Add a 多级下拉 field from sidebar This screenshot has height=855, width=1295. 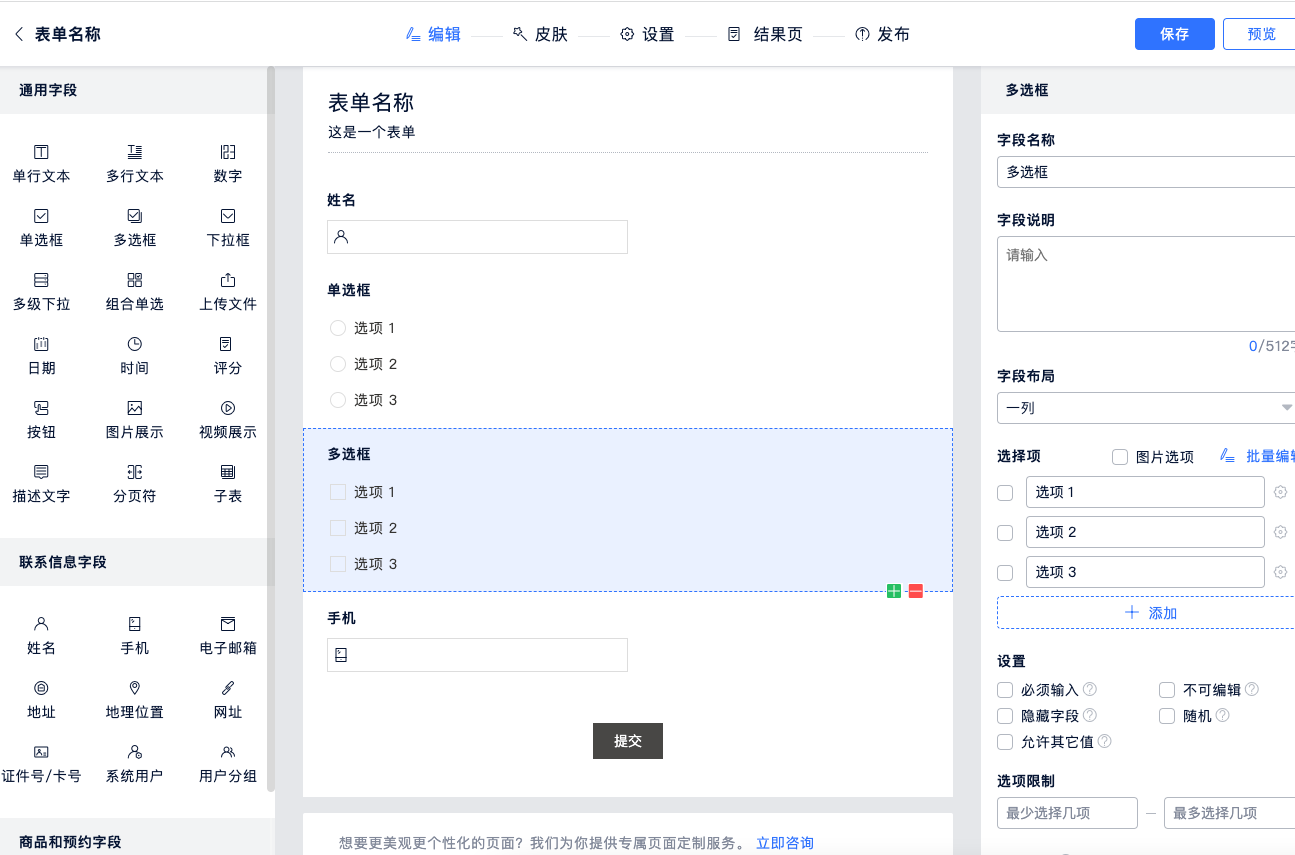(x=41, y=281)
